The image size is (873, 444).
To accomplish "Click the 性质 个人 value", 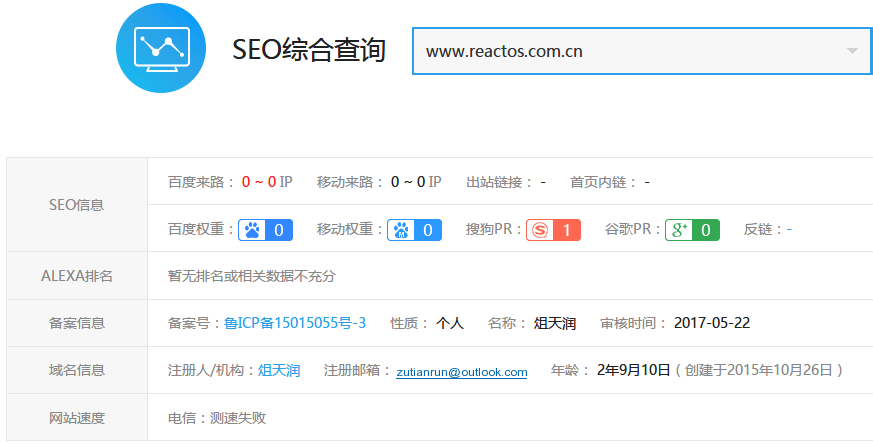I will (x=450, y=323).
